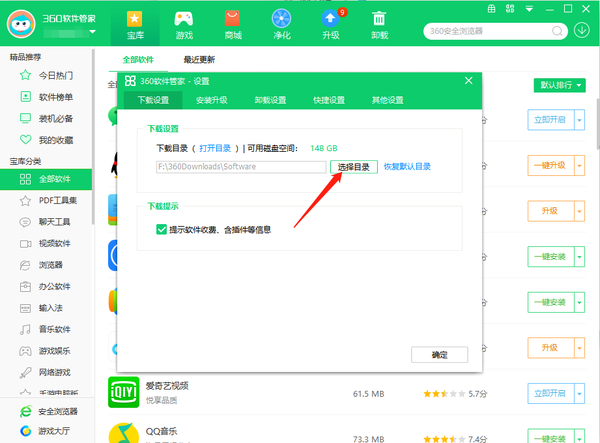The height and width of the screenshot is (443, 600).
Task: Switch to 安装升级 settings tab
Action: [x=211, y=100]
